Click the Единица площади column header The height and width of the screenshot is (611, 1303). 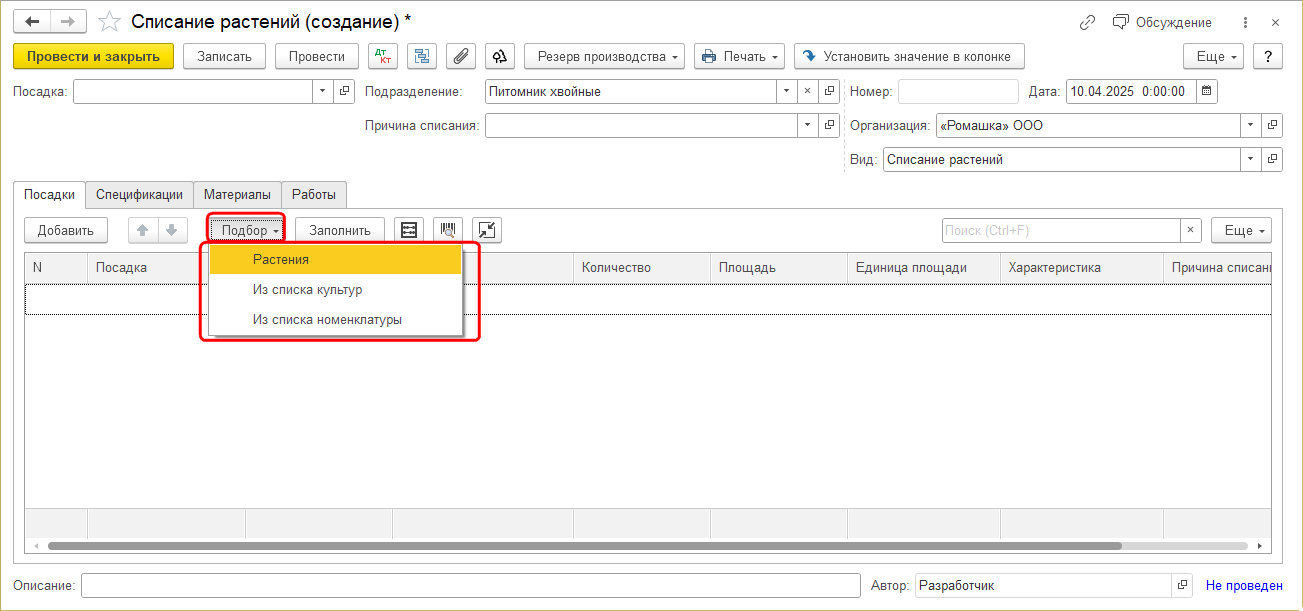[x=923, y=267]
